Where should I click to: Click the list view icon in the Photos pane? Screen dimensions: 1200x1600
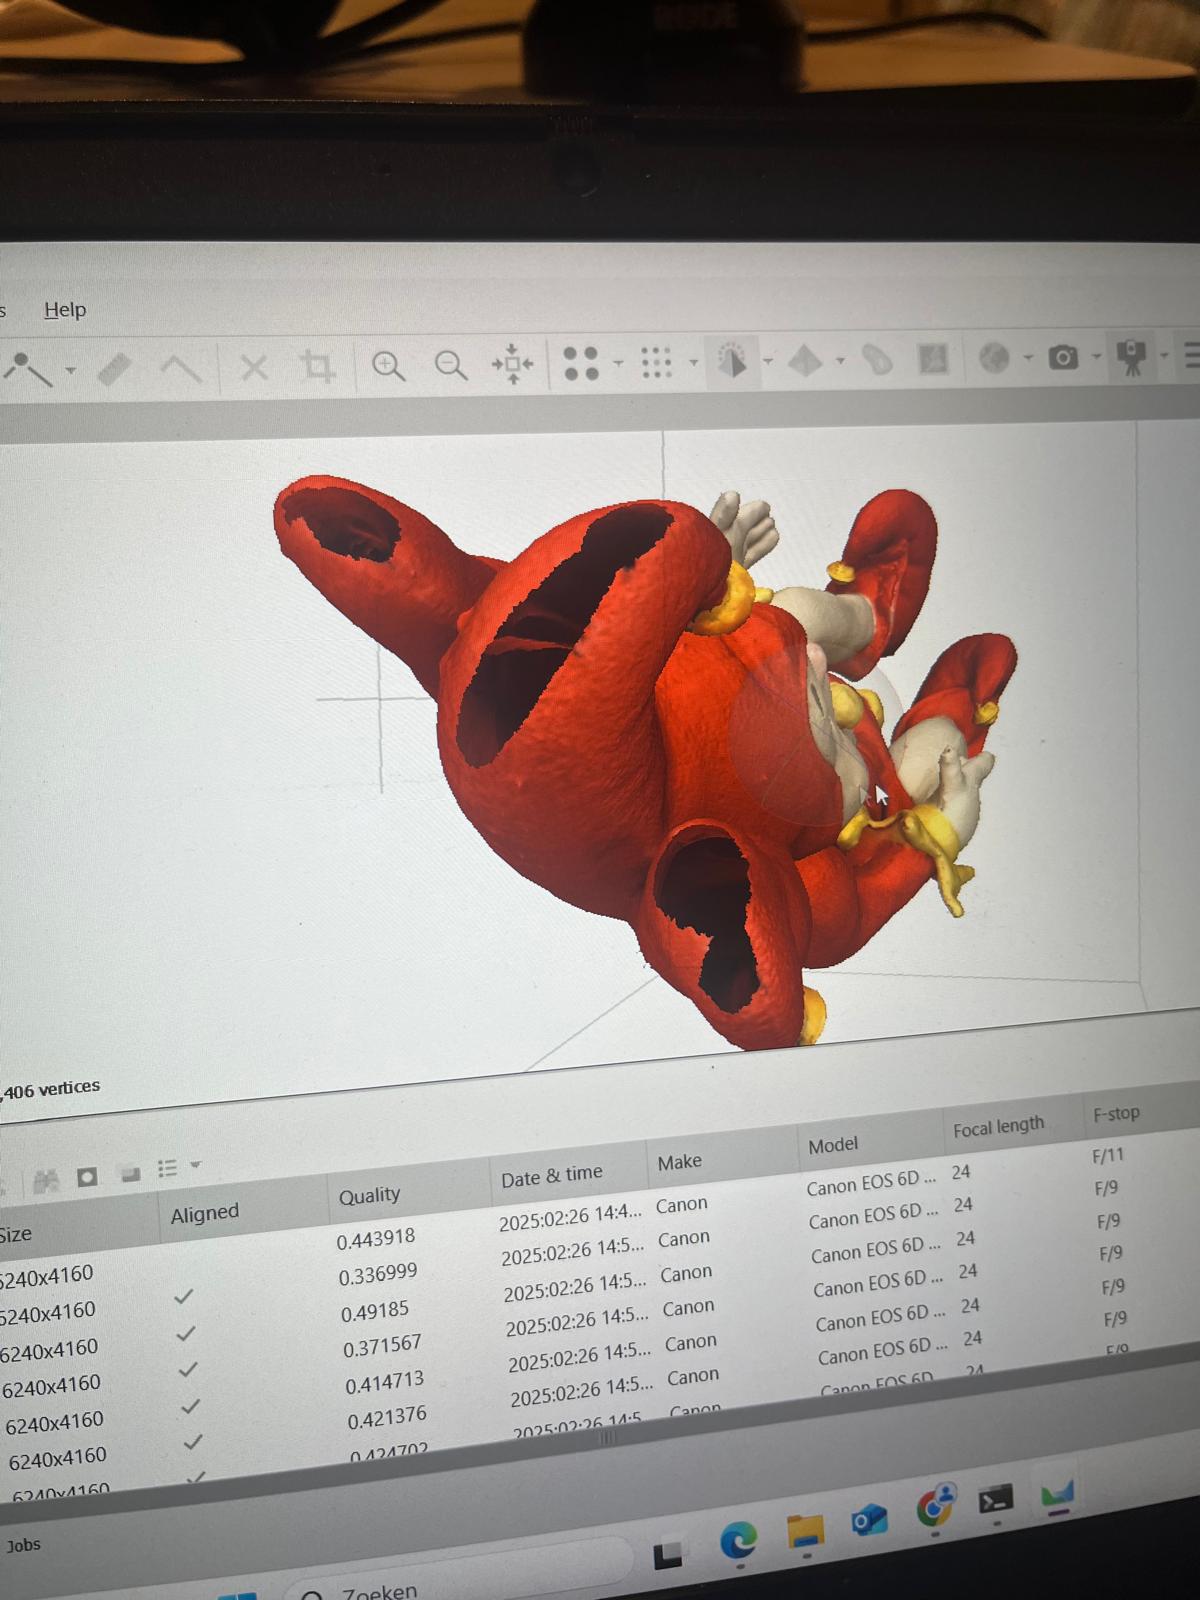tap(167, 1168)
